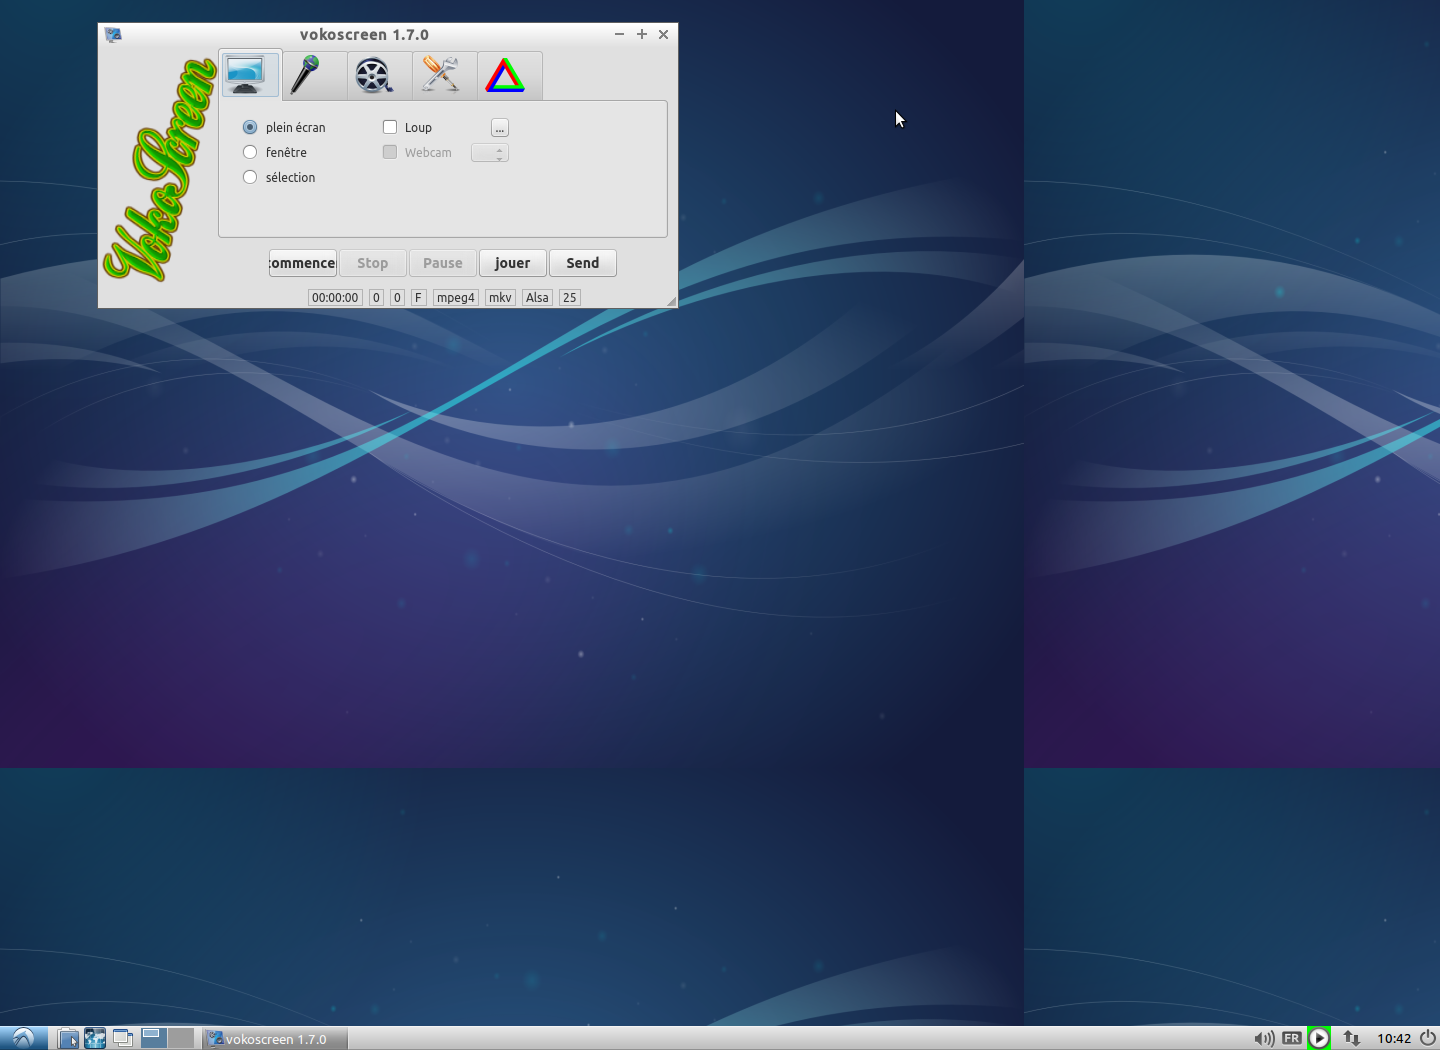The image size is (1440, 1050).
Task: Launch the web browser from the panel
Action: click(95, 1038)
